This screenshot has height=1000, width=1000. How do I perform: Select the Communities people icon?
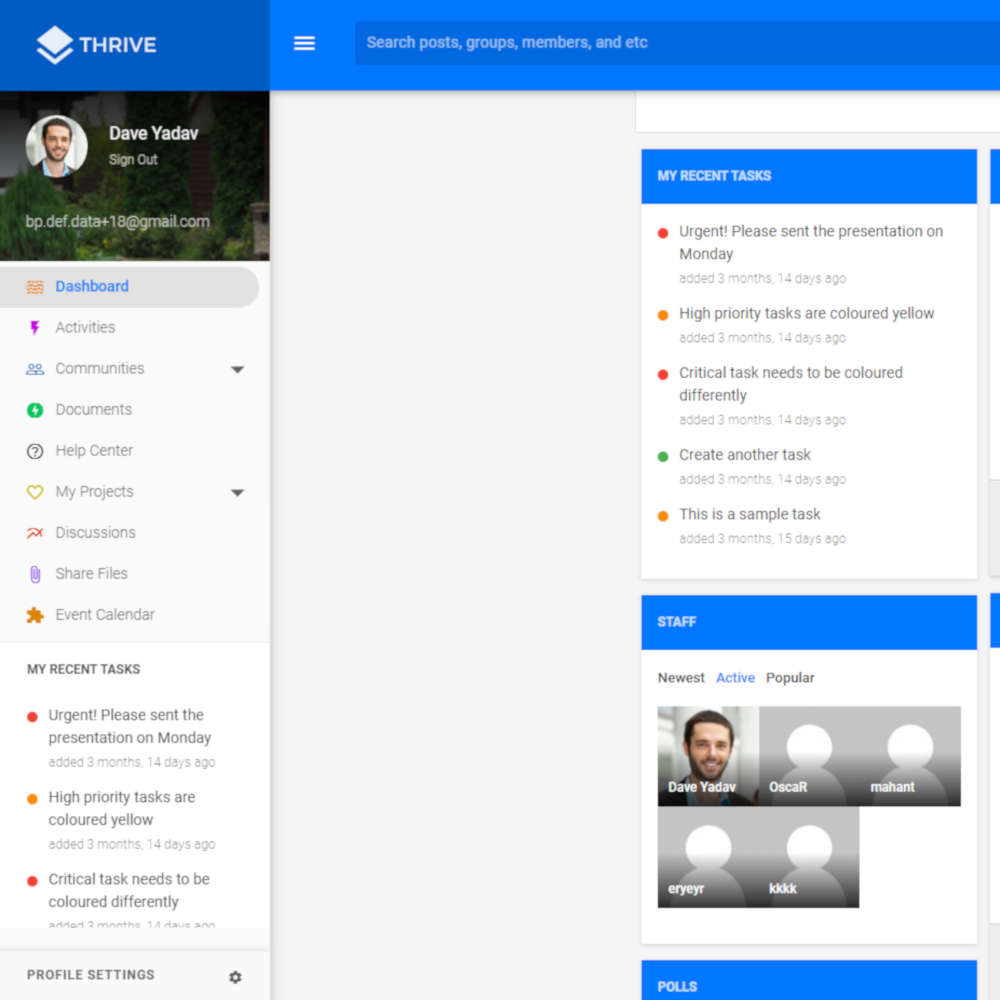point(34,368)
